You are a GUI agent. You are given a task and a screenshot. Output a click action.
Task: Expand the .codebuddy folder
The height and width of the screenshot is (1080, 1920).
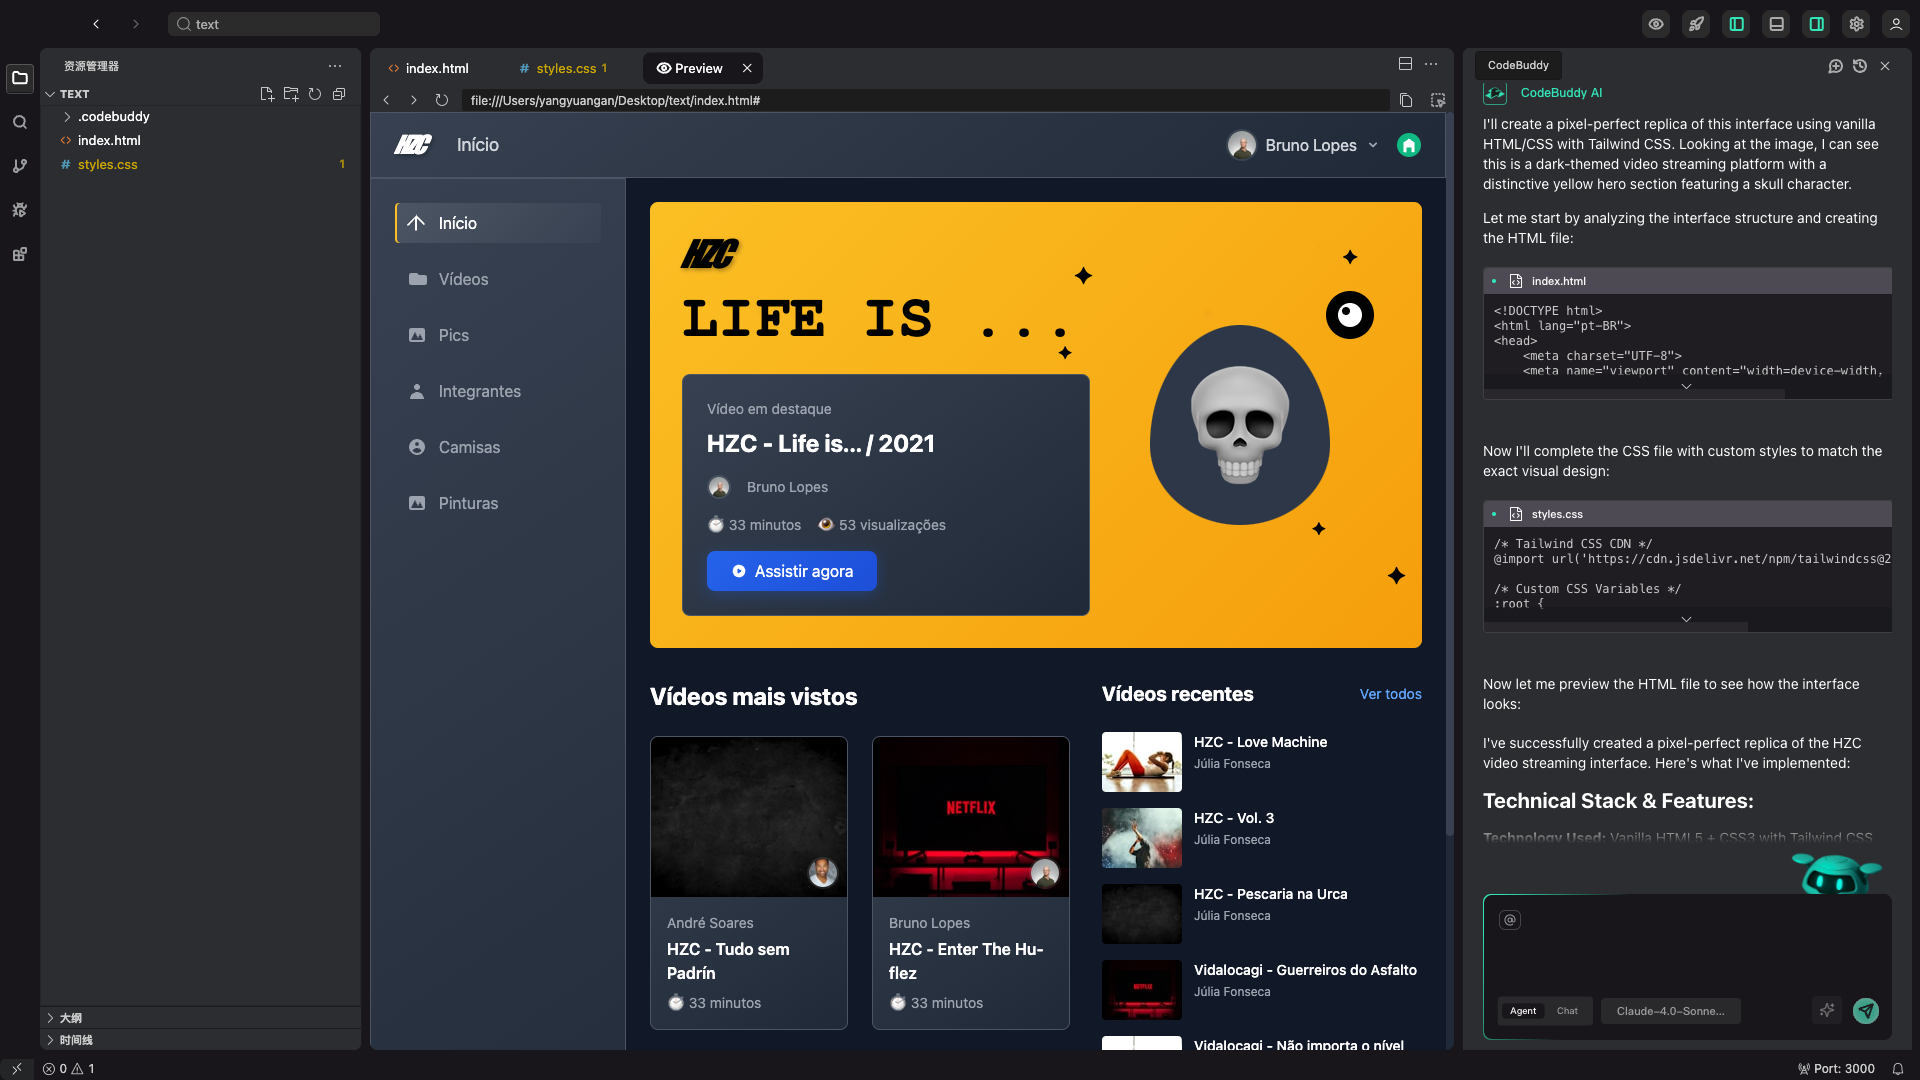click(113, 117)
